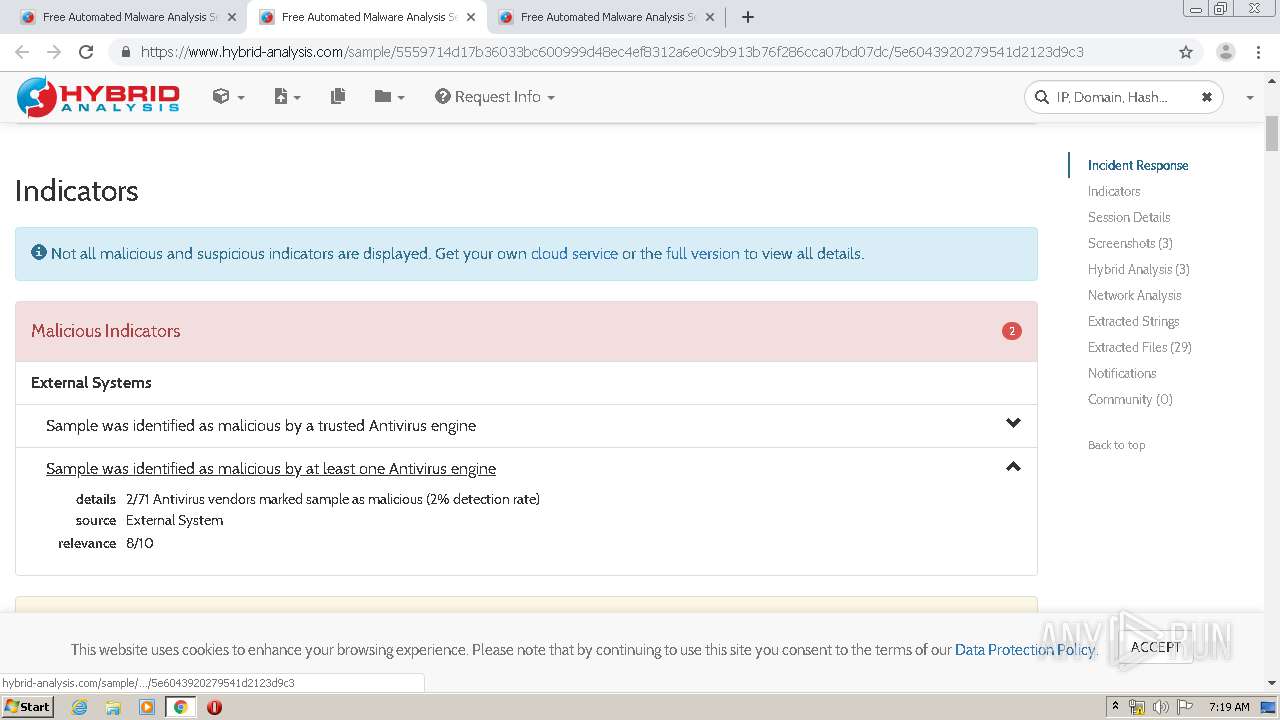Click the padlock site info icon
This screenshot has height=720, width=1280.
point(125,52)
